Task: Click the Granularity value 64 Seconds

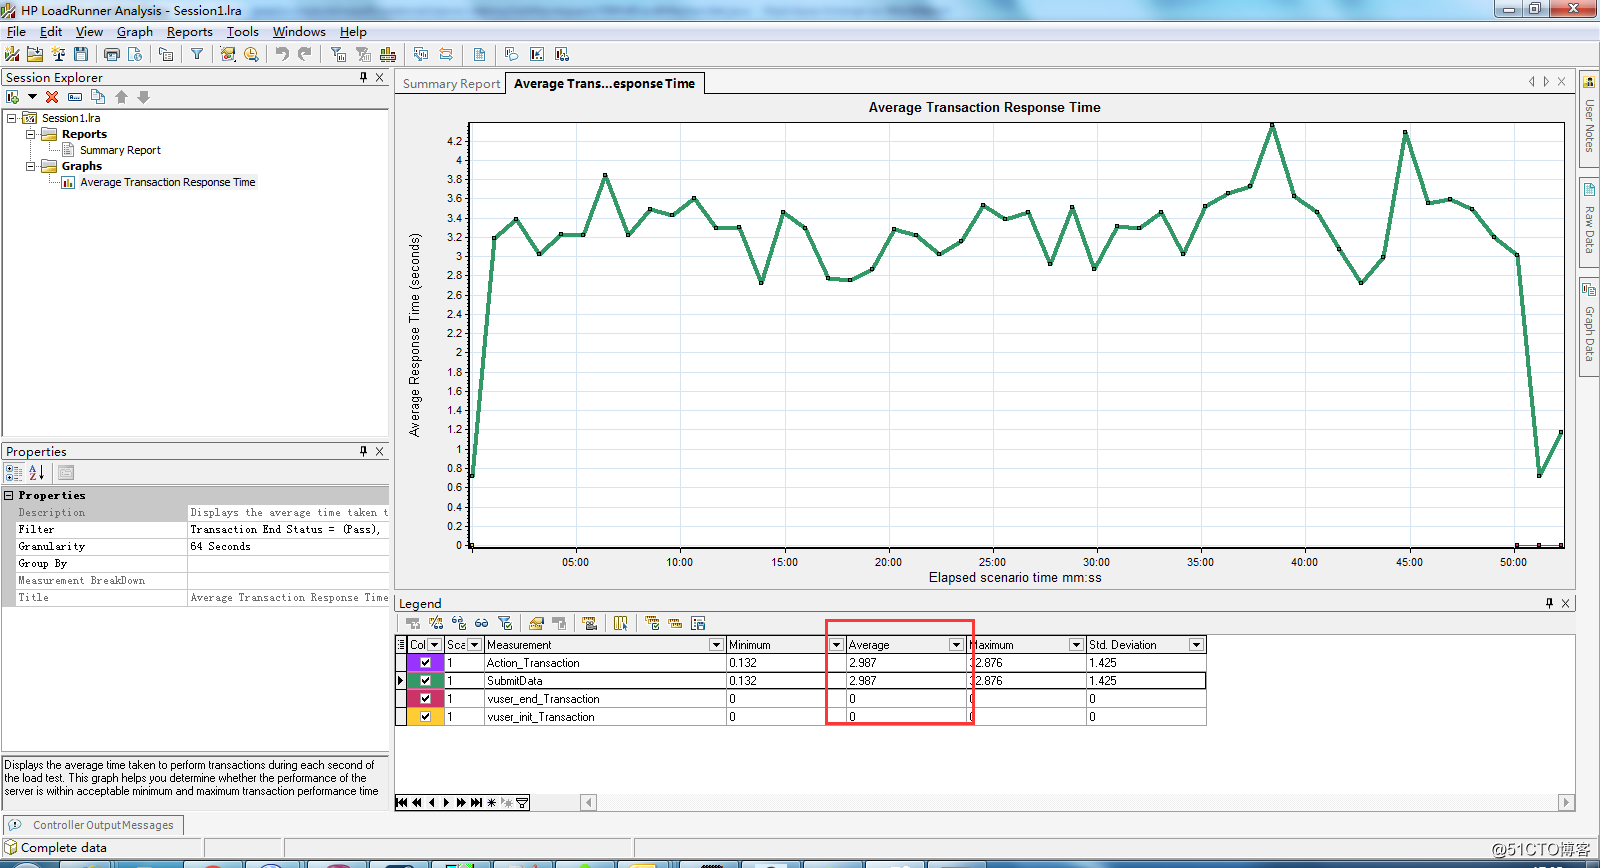Action: [287, 546]
